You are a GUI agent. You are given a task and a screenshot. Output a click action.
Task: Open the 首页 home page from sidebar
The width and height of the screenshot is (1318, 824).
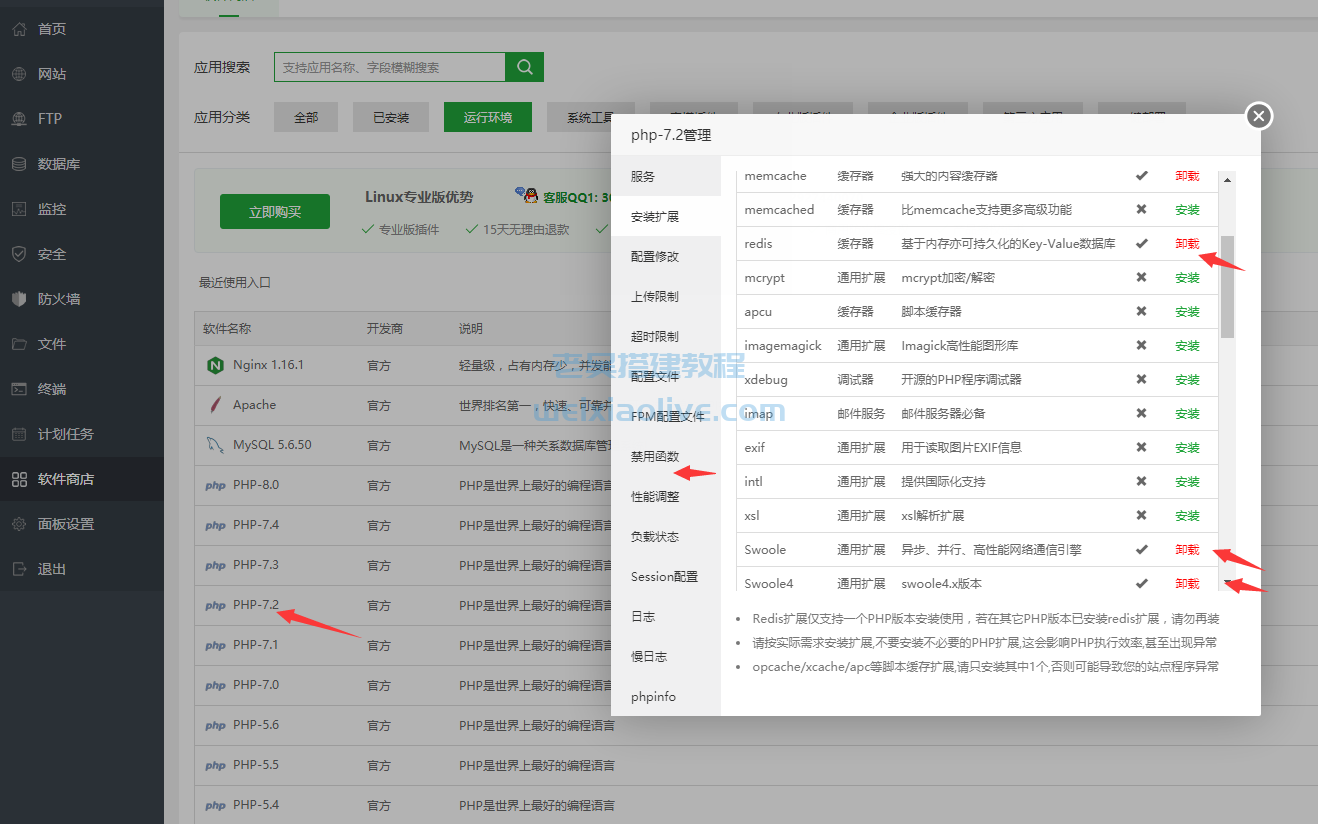click(x=45, y=28)
